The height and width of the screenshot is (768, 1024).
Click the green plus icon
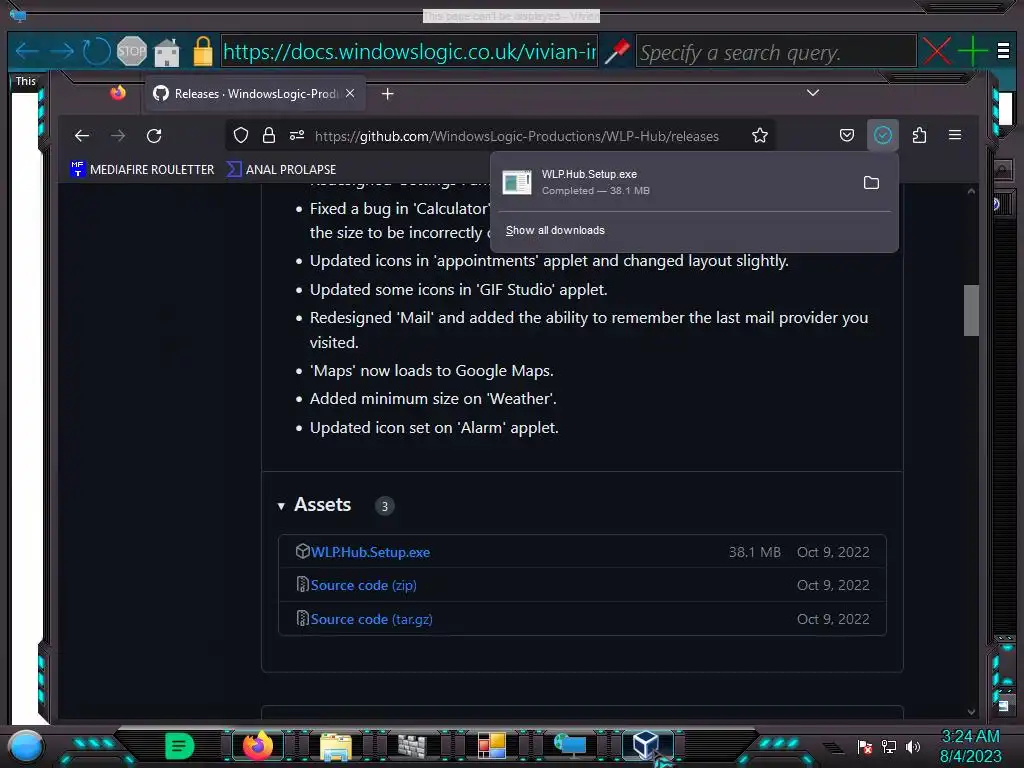click(x=972, y=51)
